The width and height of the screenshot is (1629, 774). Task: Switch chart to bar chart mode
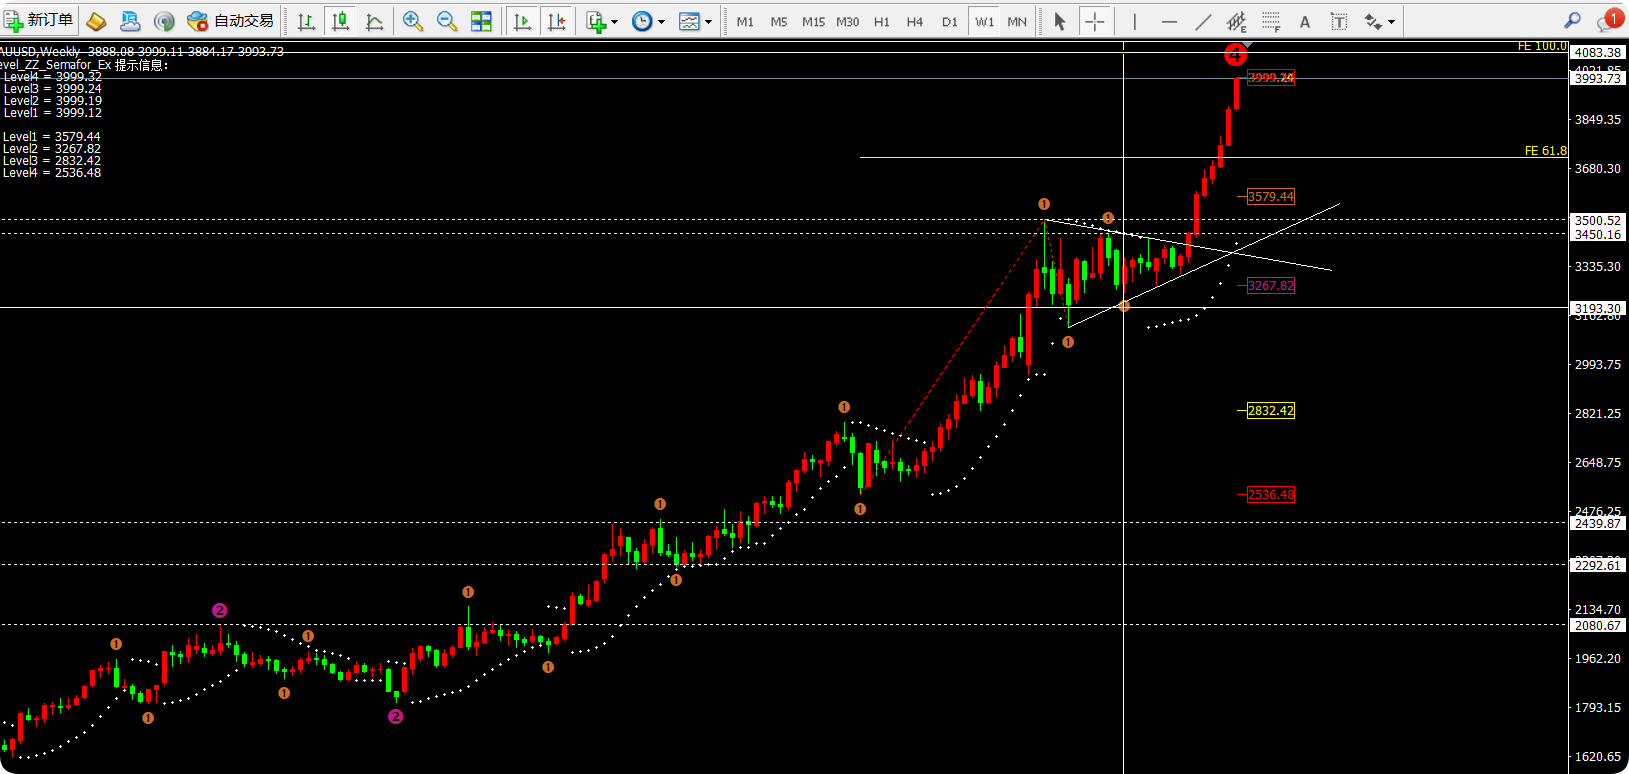[307, 21]
